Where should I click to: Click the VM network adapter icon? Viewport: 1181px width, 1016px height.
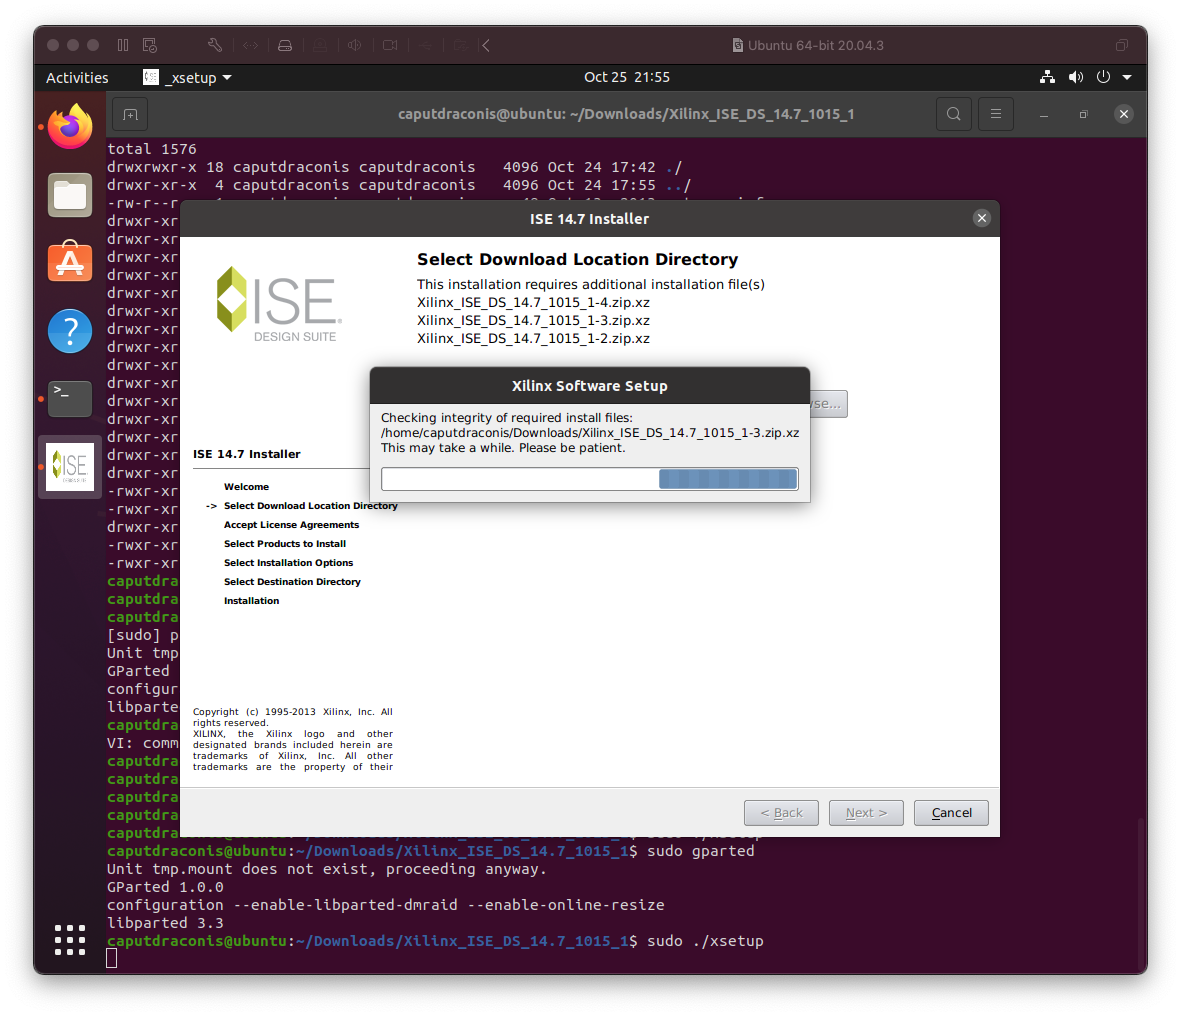point(251,45)
